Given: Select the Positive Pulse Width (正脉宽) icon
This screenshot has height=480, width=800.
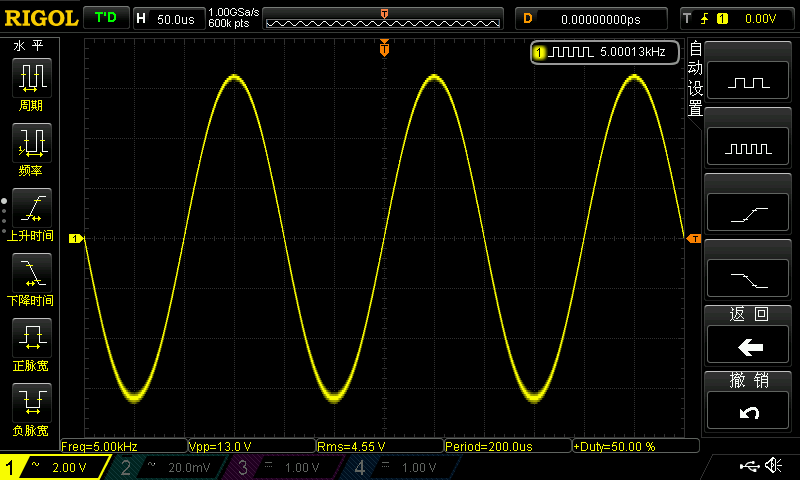Looking at the screenshot, I should point(32,338).
